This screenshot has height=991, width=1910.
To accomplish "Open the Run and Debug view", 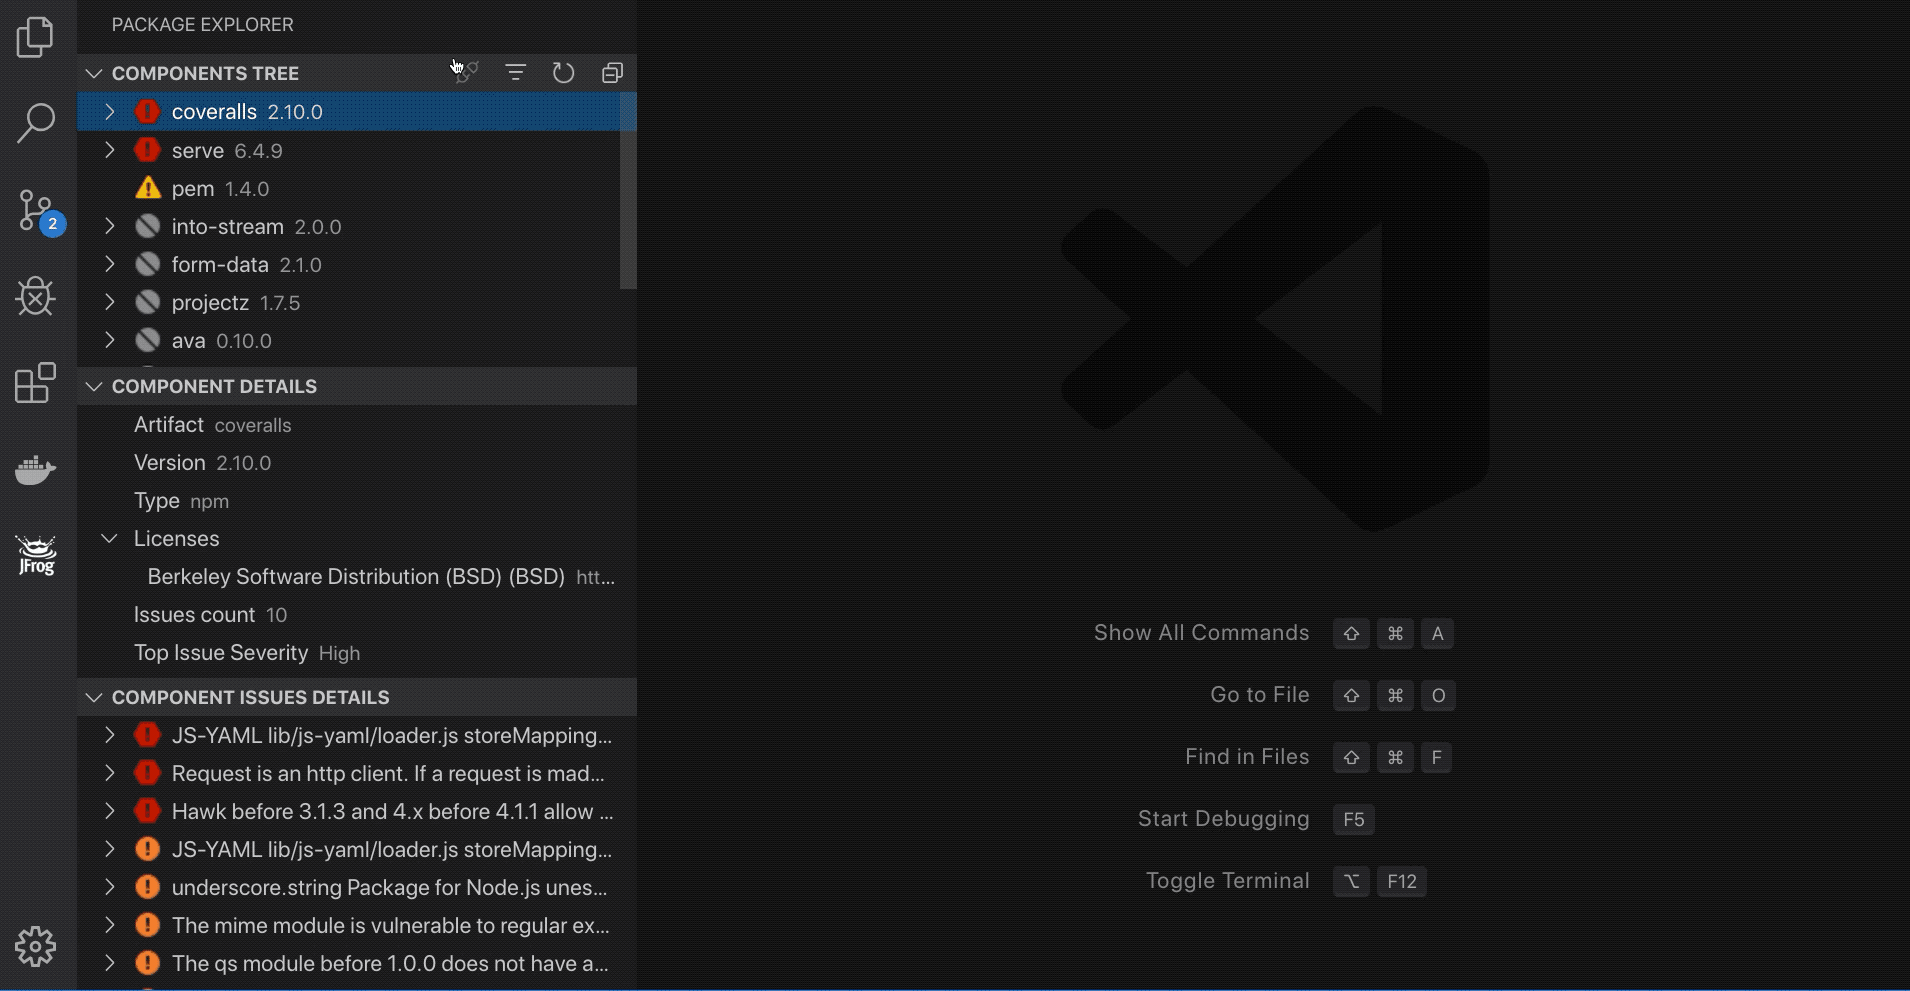I will [x=36, y=296].
